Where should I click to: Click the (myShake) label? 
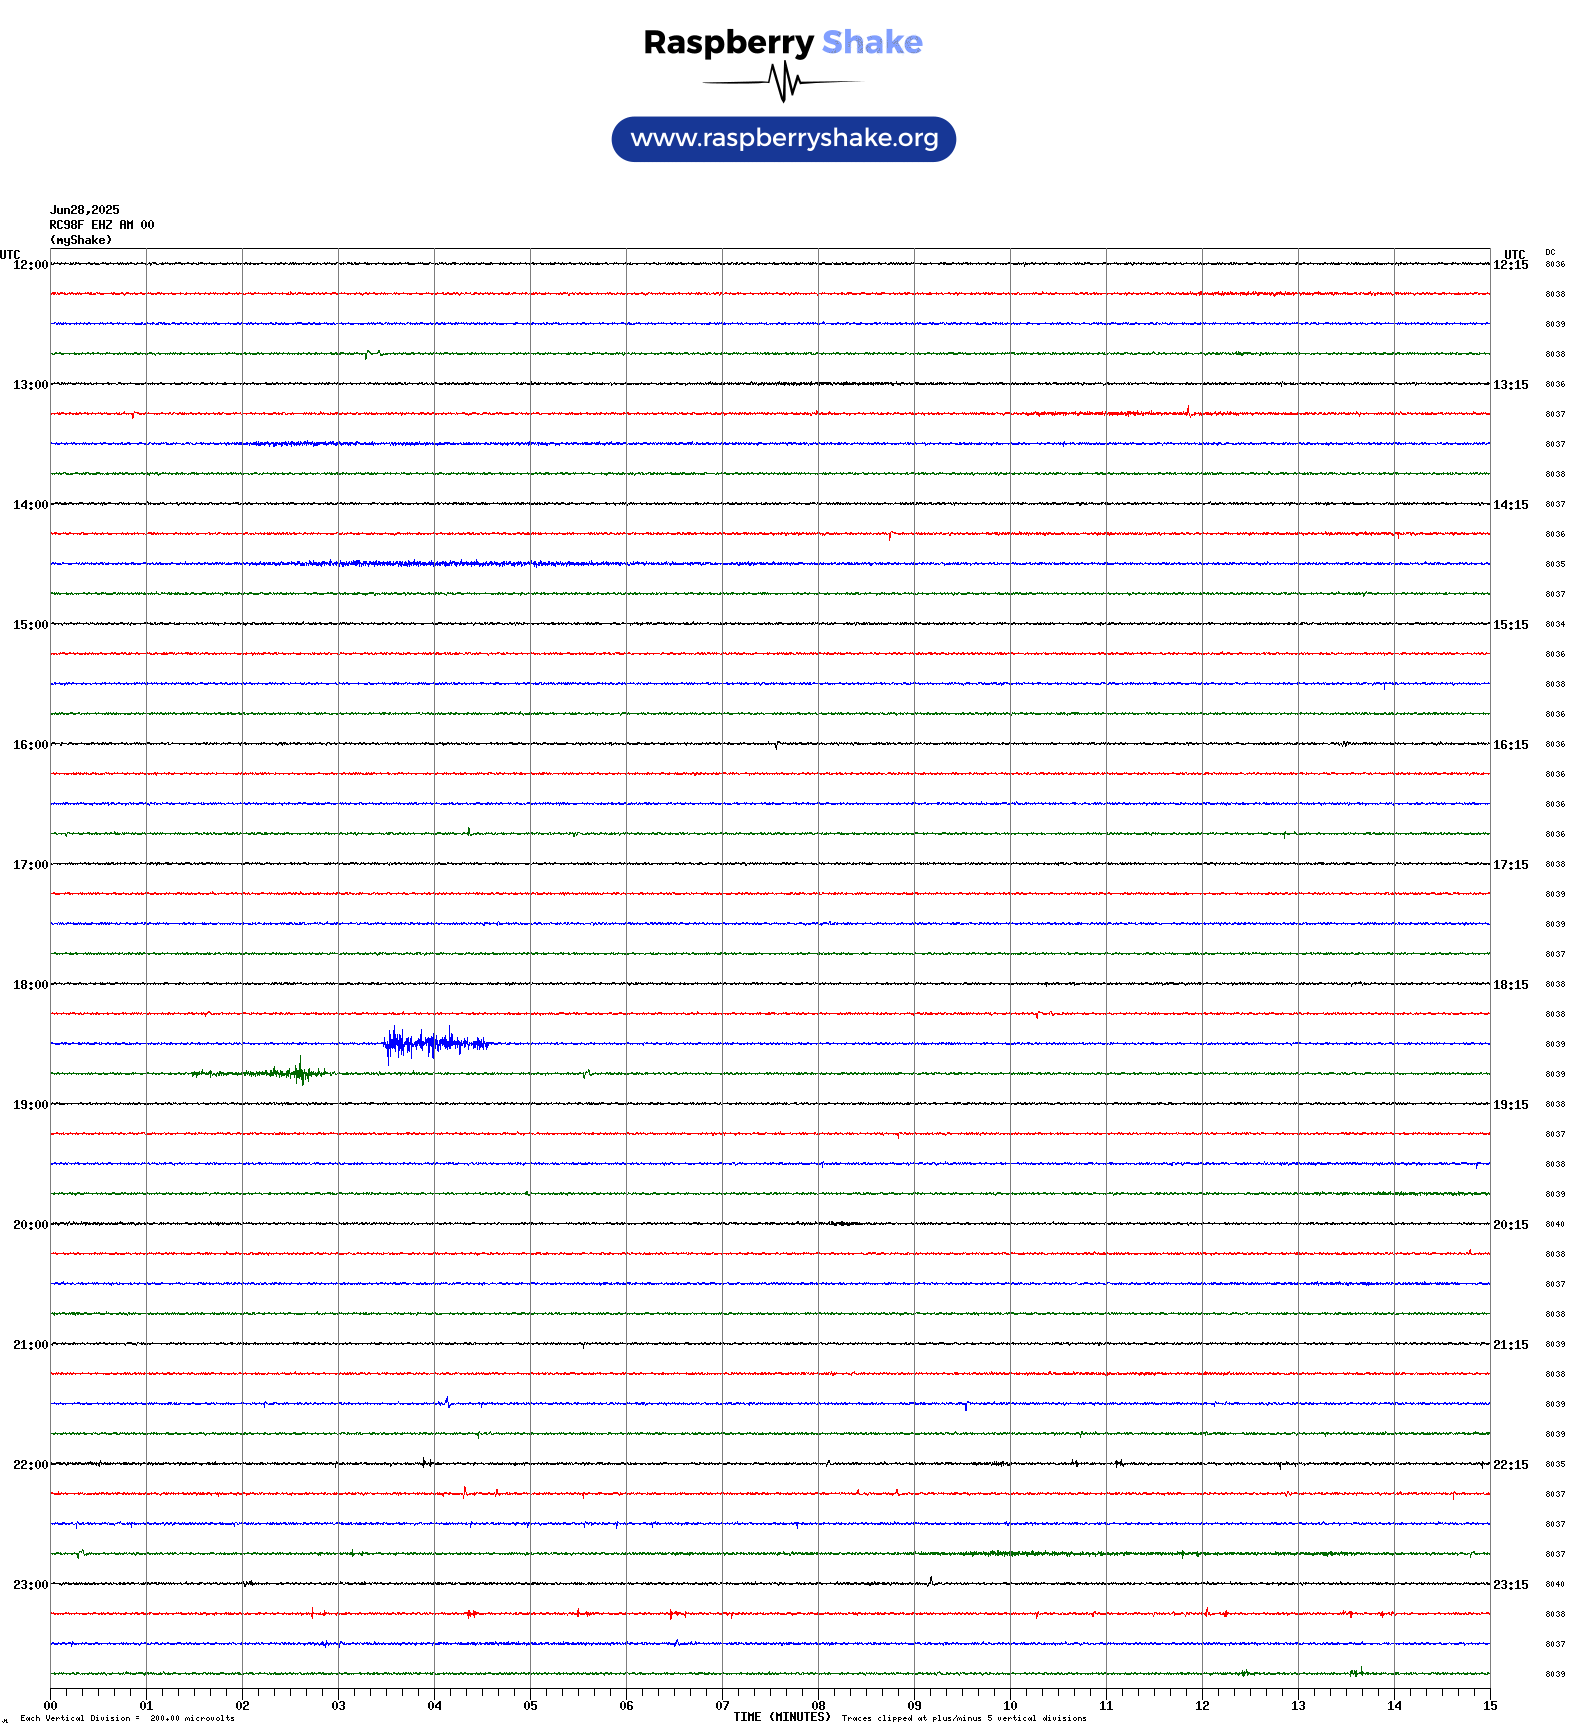tap(81, 240)
